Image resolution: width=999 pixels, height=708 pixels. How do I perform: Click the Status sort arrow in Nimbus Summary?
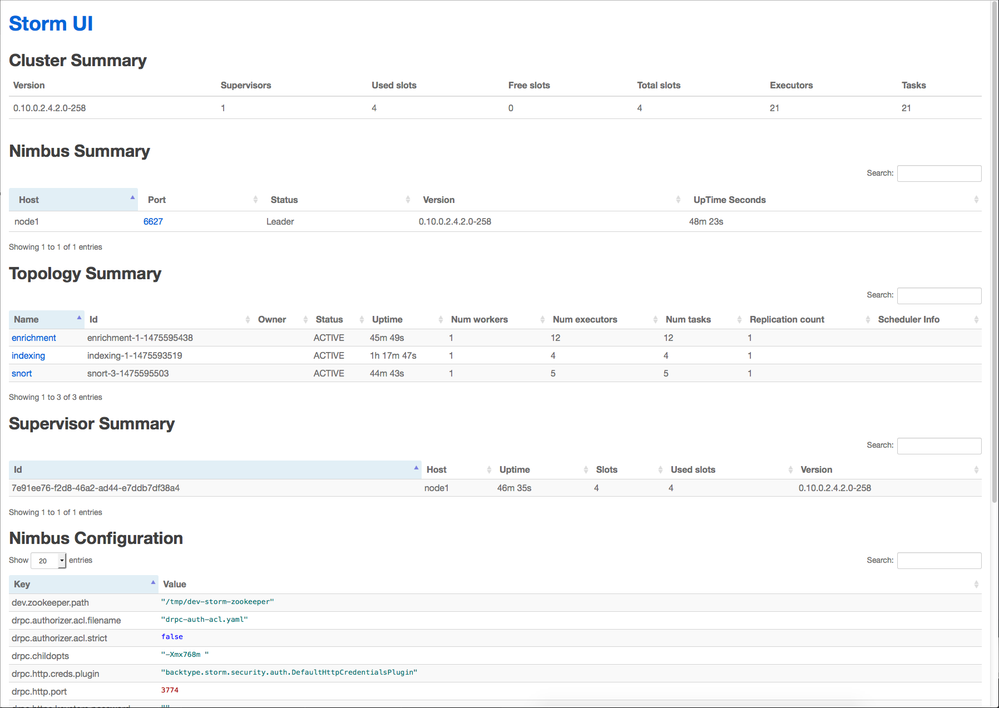409,199
